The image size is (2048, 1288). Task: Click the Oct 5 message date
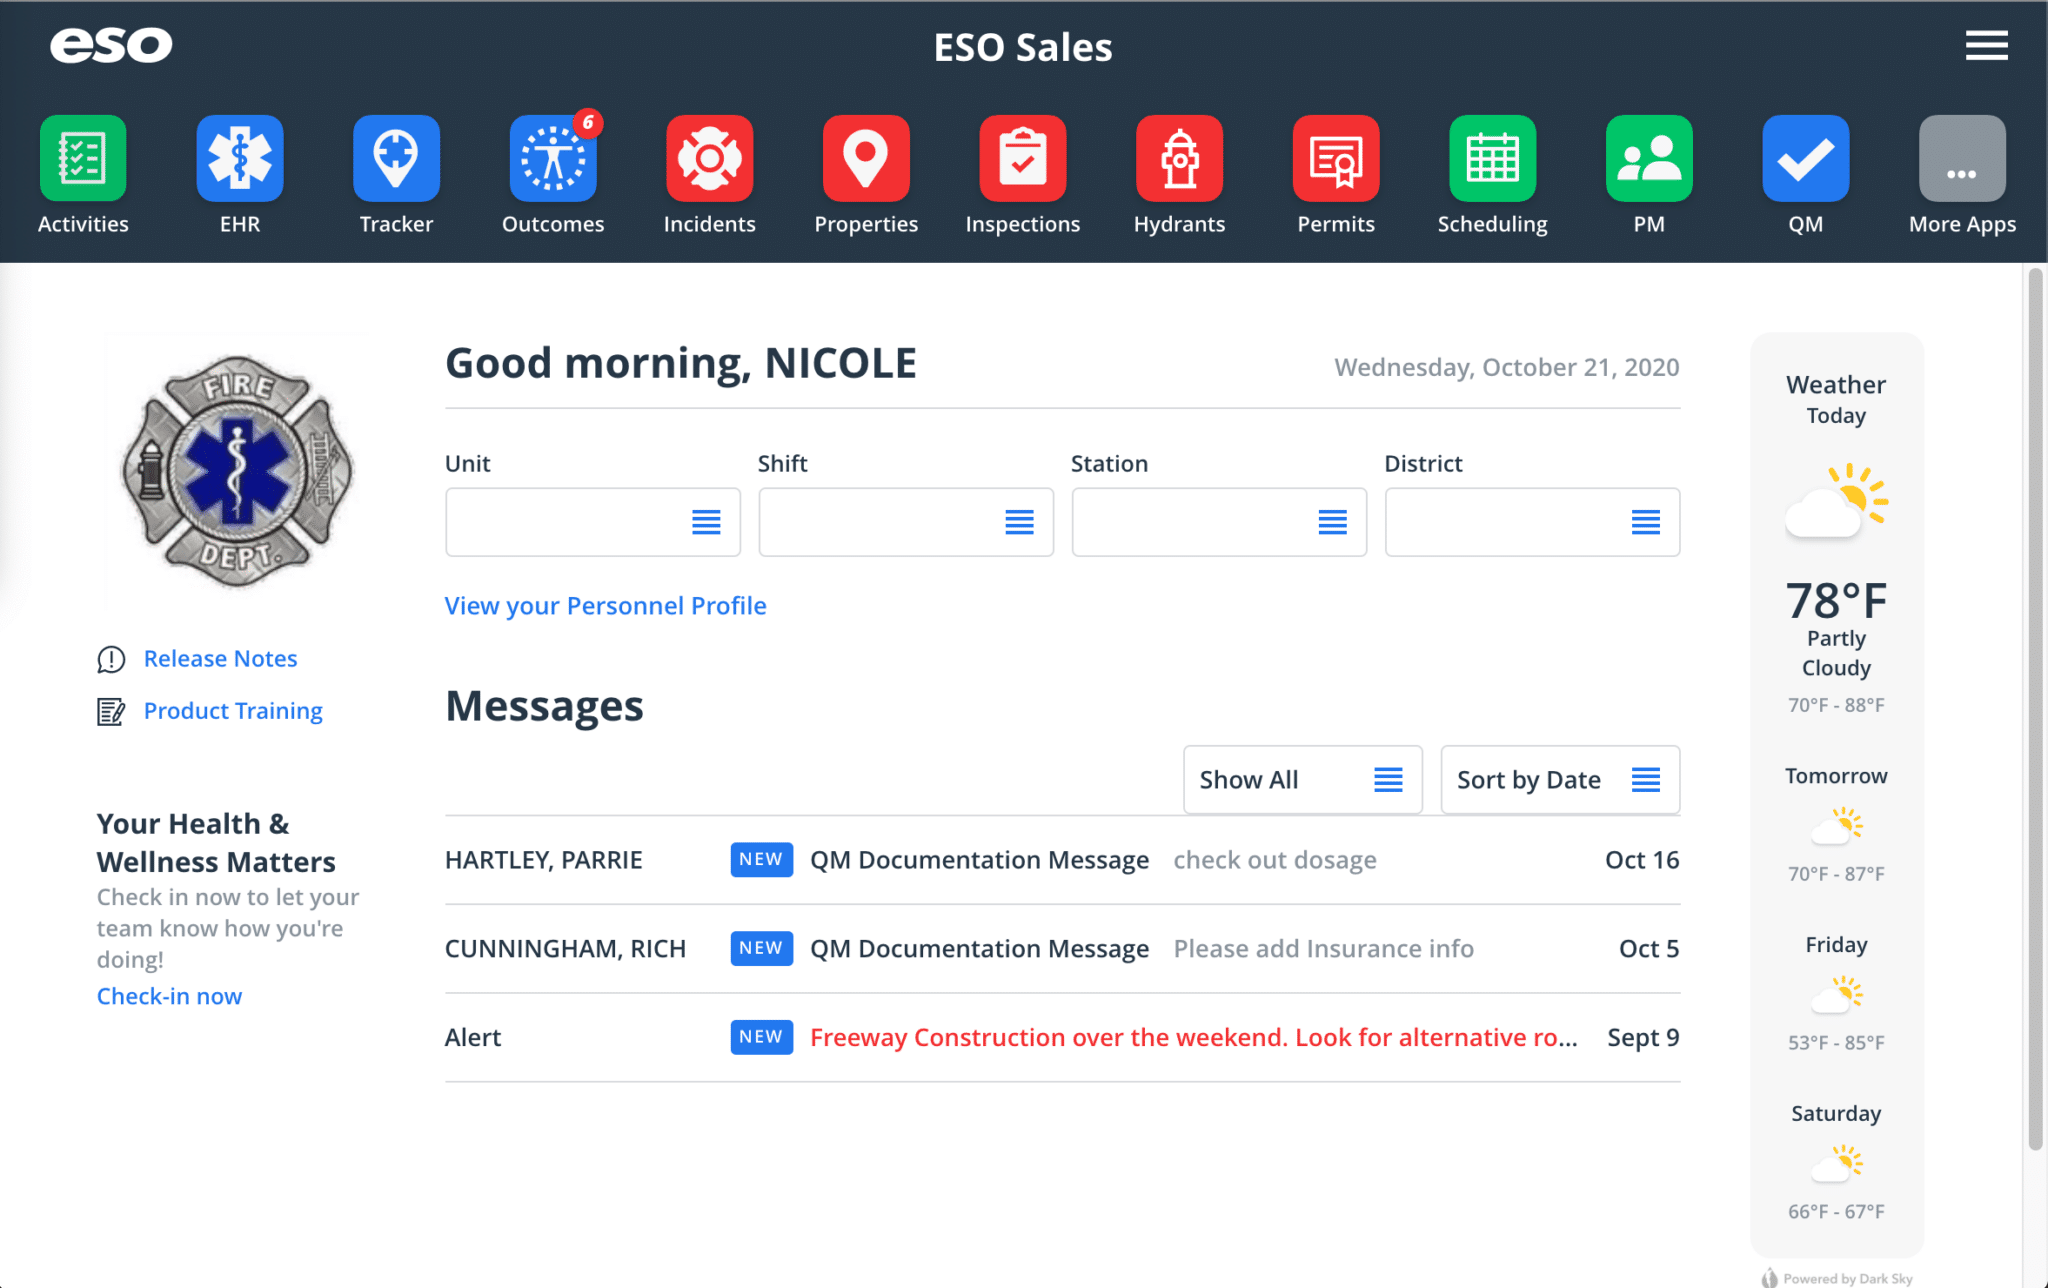point(1649,949)
